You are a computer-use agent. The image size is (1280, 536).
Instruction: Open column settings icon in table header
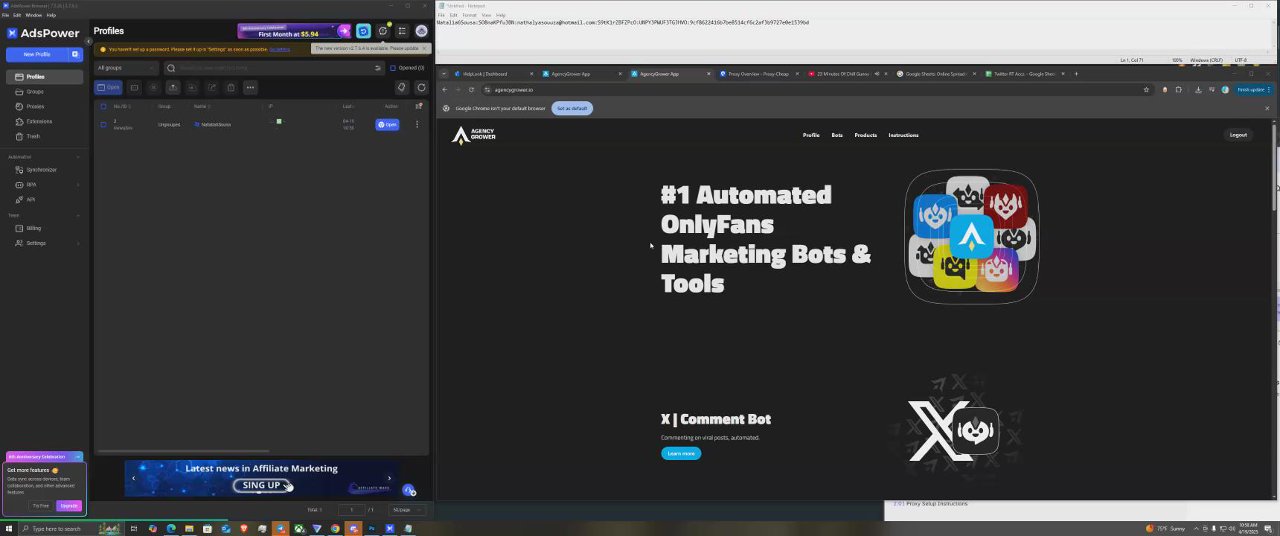(418, 106)
